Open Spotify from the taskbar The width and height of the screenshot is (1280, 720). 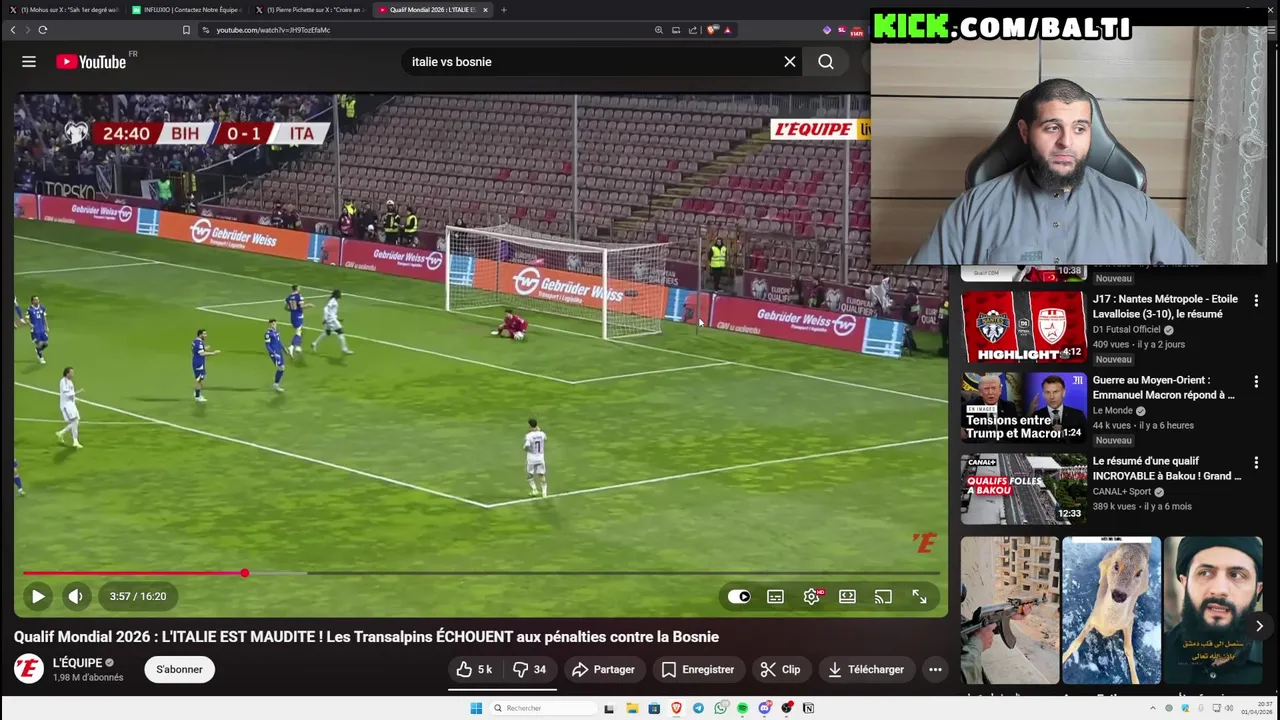(743, 708)
